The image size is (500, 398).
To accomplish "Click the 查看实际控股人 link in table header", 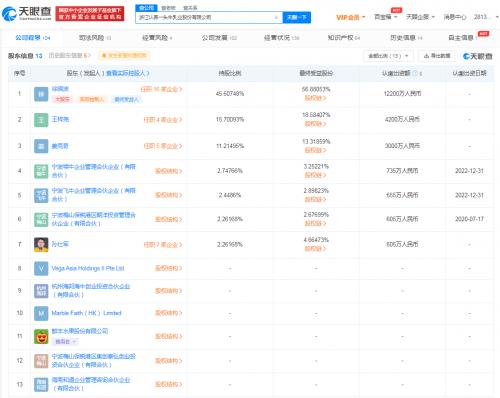I will click(128, 73).
